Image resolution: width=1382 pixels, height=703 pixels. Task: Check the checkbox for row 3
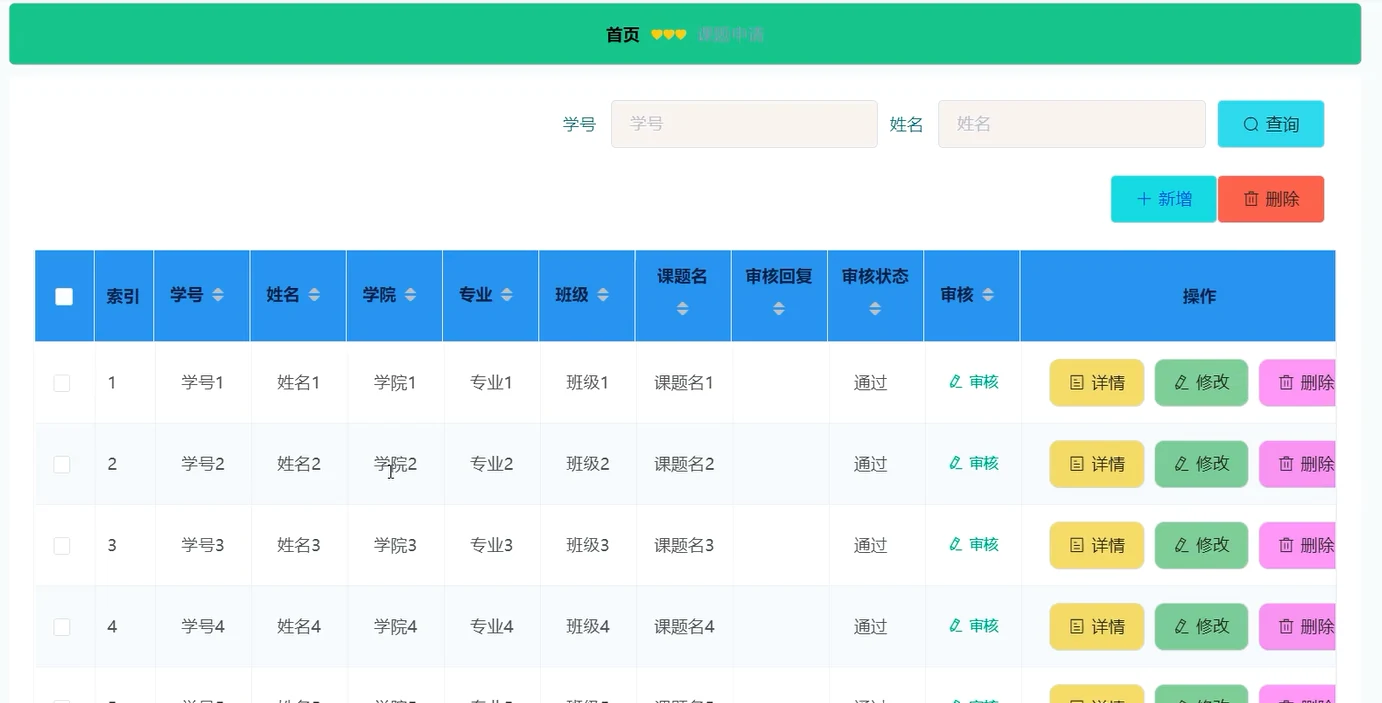tap(62, 545)
